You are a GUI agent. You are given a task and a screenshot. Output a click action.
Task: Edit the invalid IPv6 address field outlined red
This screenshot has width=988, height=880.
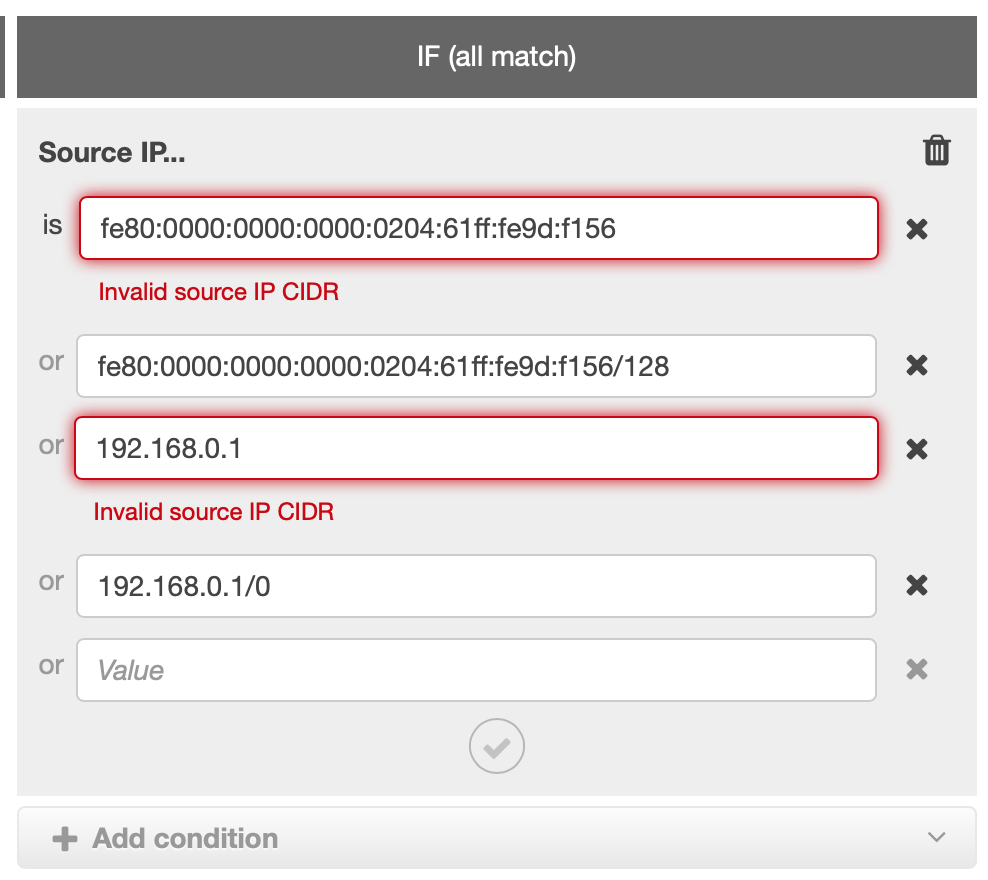(x=479, y=228)
